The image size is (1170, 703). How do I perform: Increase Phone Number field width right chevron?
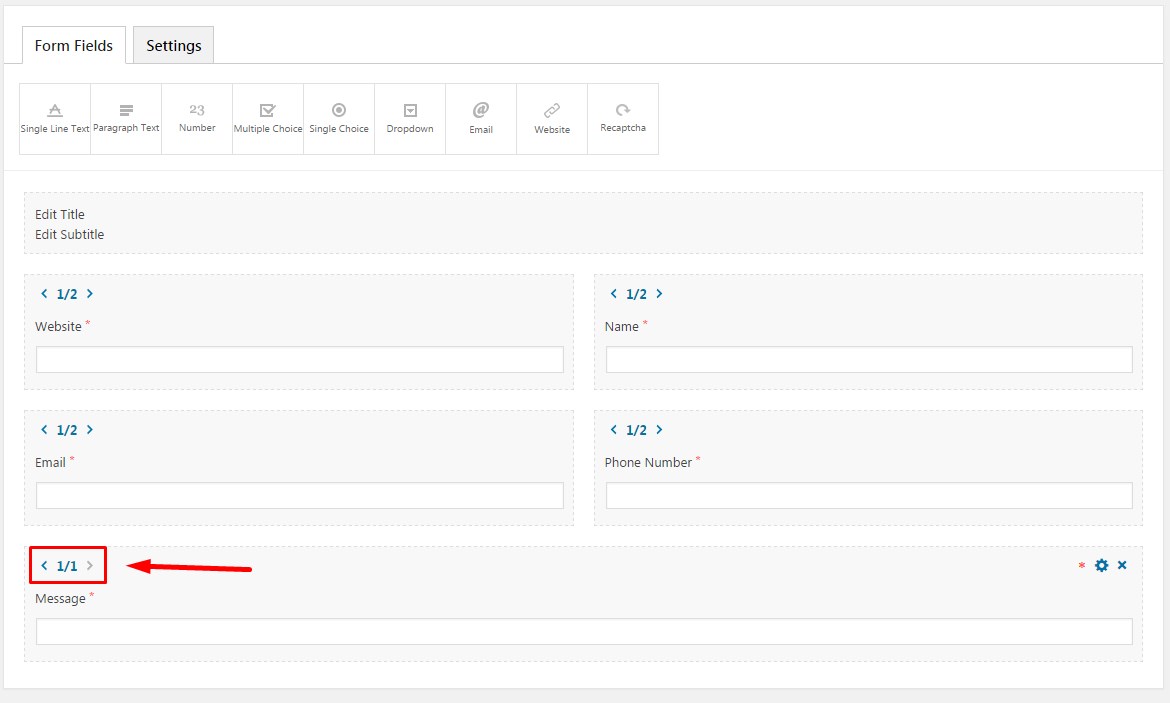pos(660,430)
